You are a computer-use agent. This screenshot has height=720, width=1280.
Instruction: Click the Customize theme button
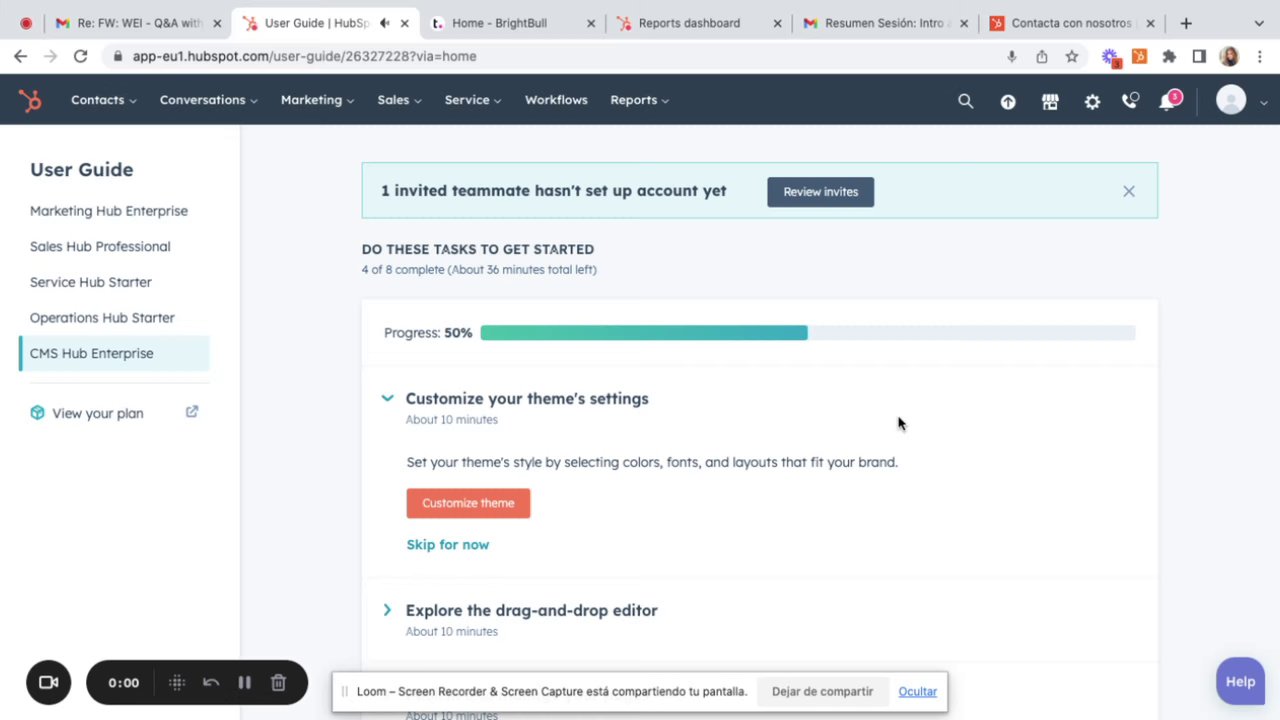[x=468, y=503]
